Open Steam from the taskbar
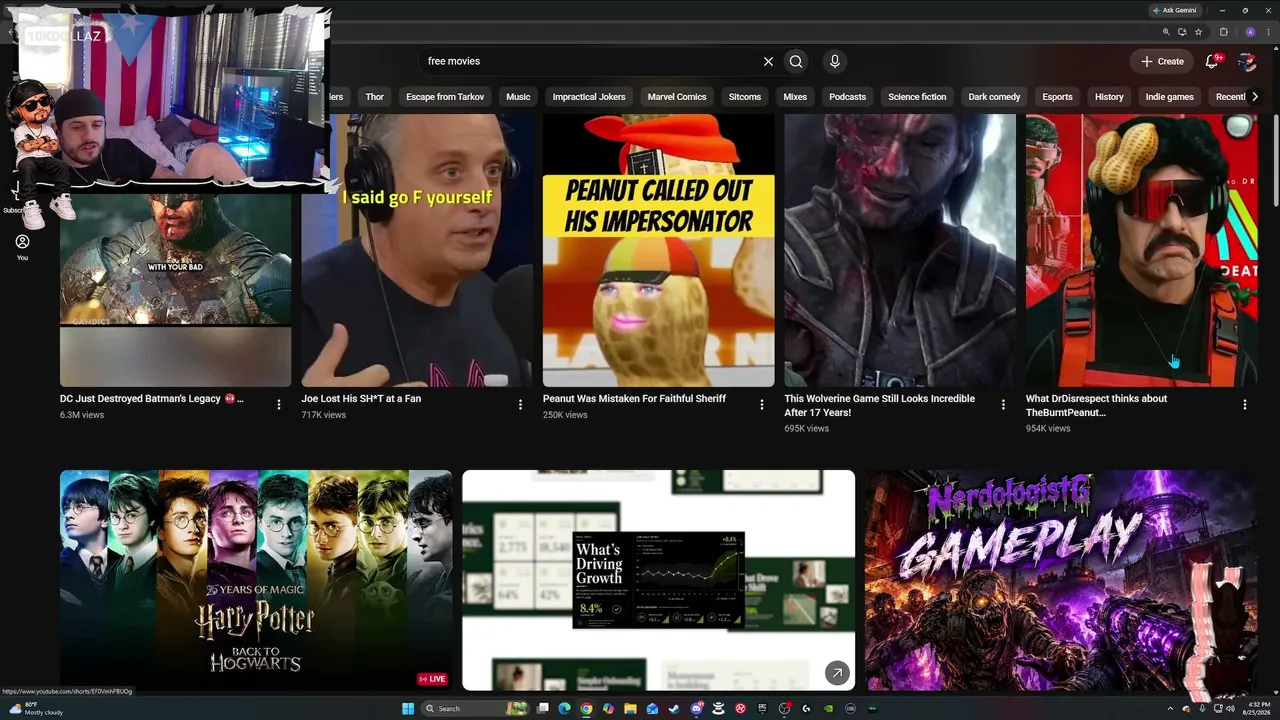 pos(674,709)
